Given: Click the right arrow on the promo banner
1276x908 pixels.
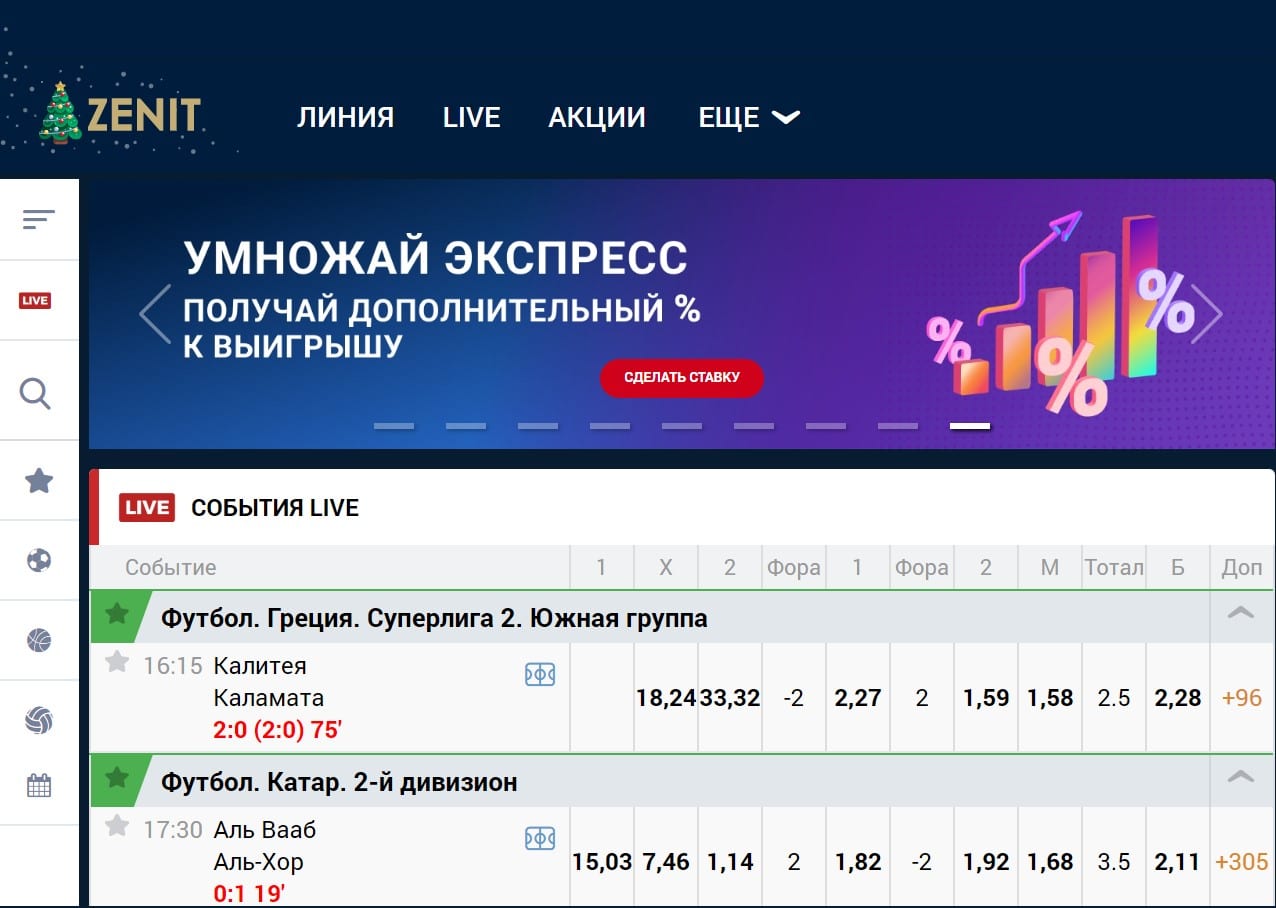Looking at the screenshot, I should click(1211, 313).
